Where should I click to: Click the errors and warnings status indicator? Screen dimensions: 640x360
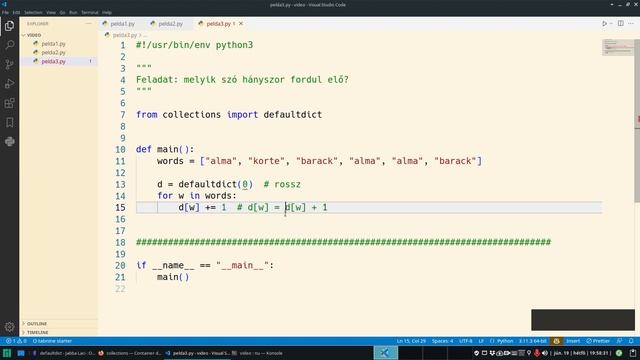coord(16,341)
